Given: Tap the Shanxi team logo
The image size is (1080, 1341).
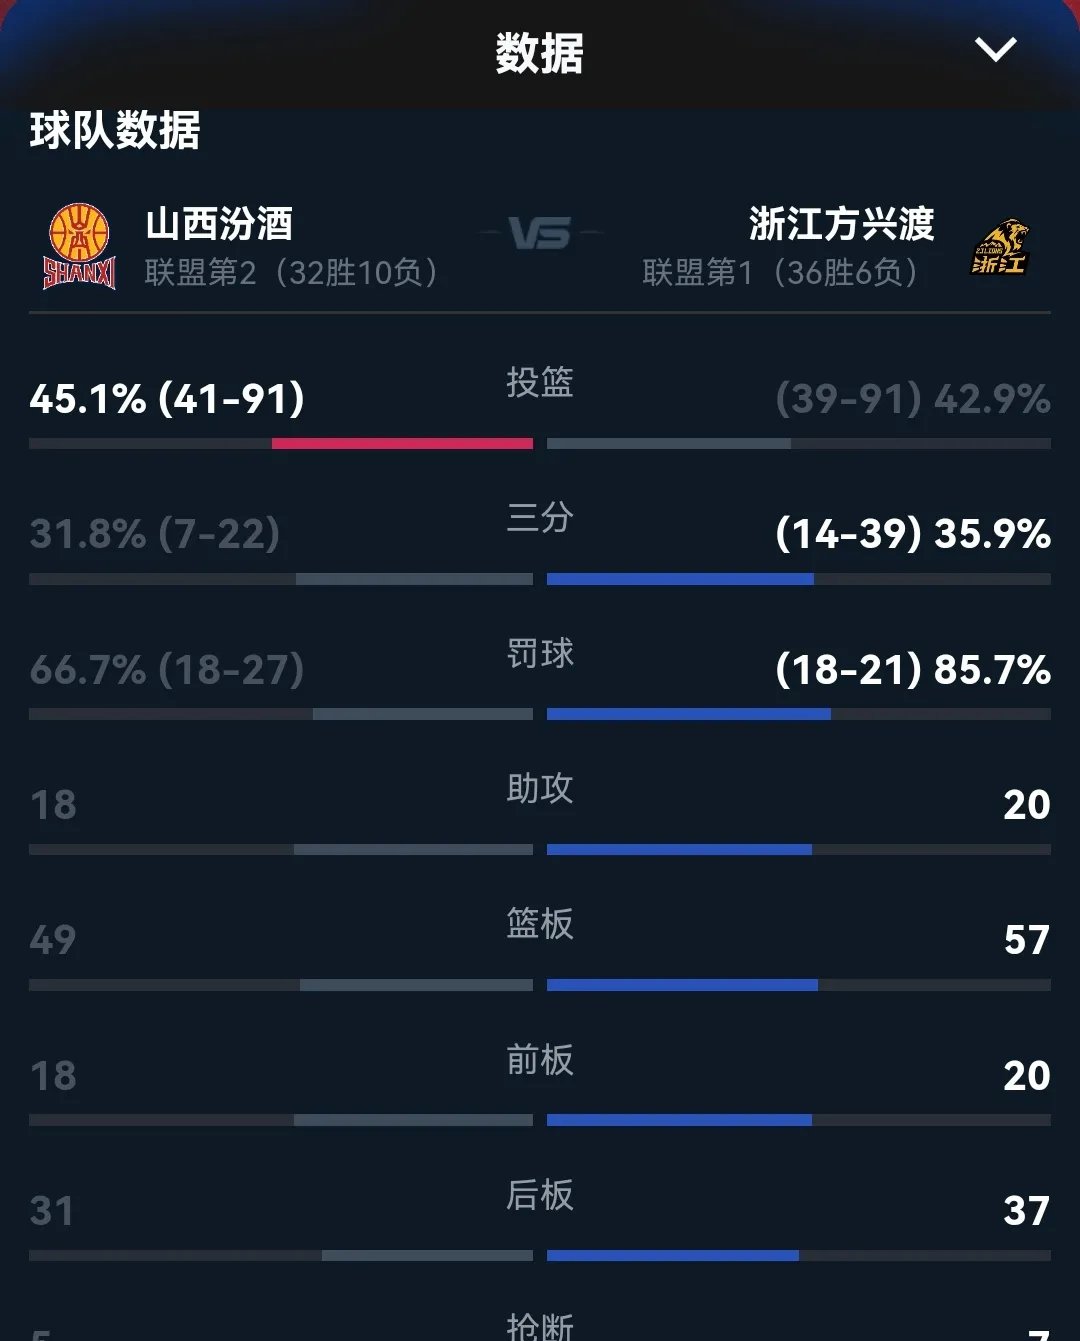Looking at the screenshot, I should (x=79, y=246).
